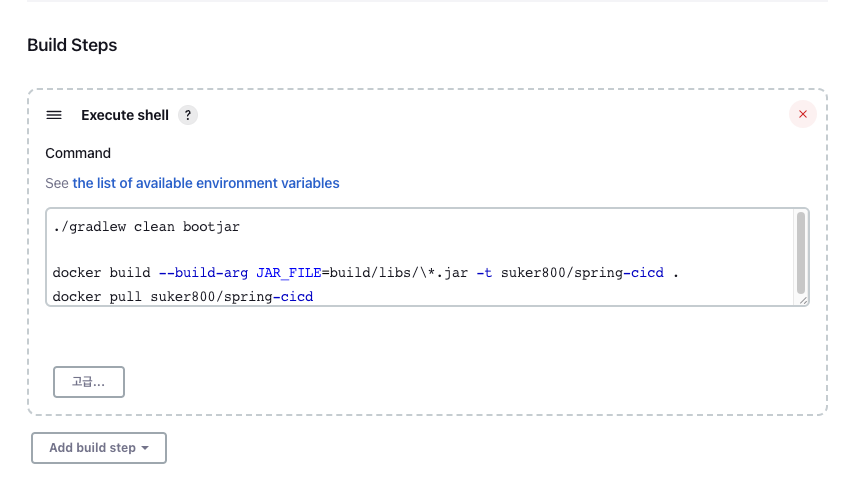854x483 pixels.
Task: Click the Command field label
Action: [78, 153]
